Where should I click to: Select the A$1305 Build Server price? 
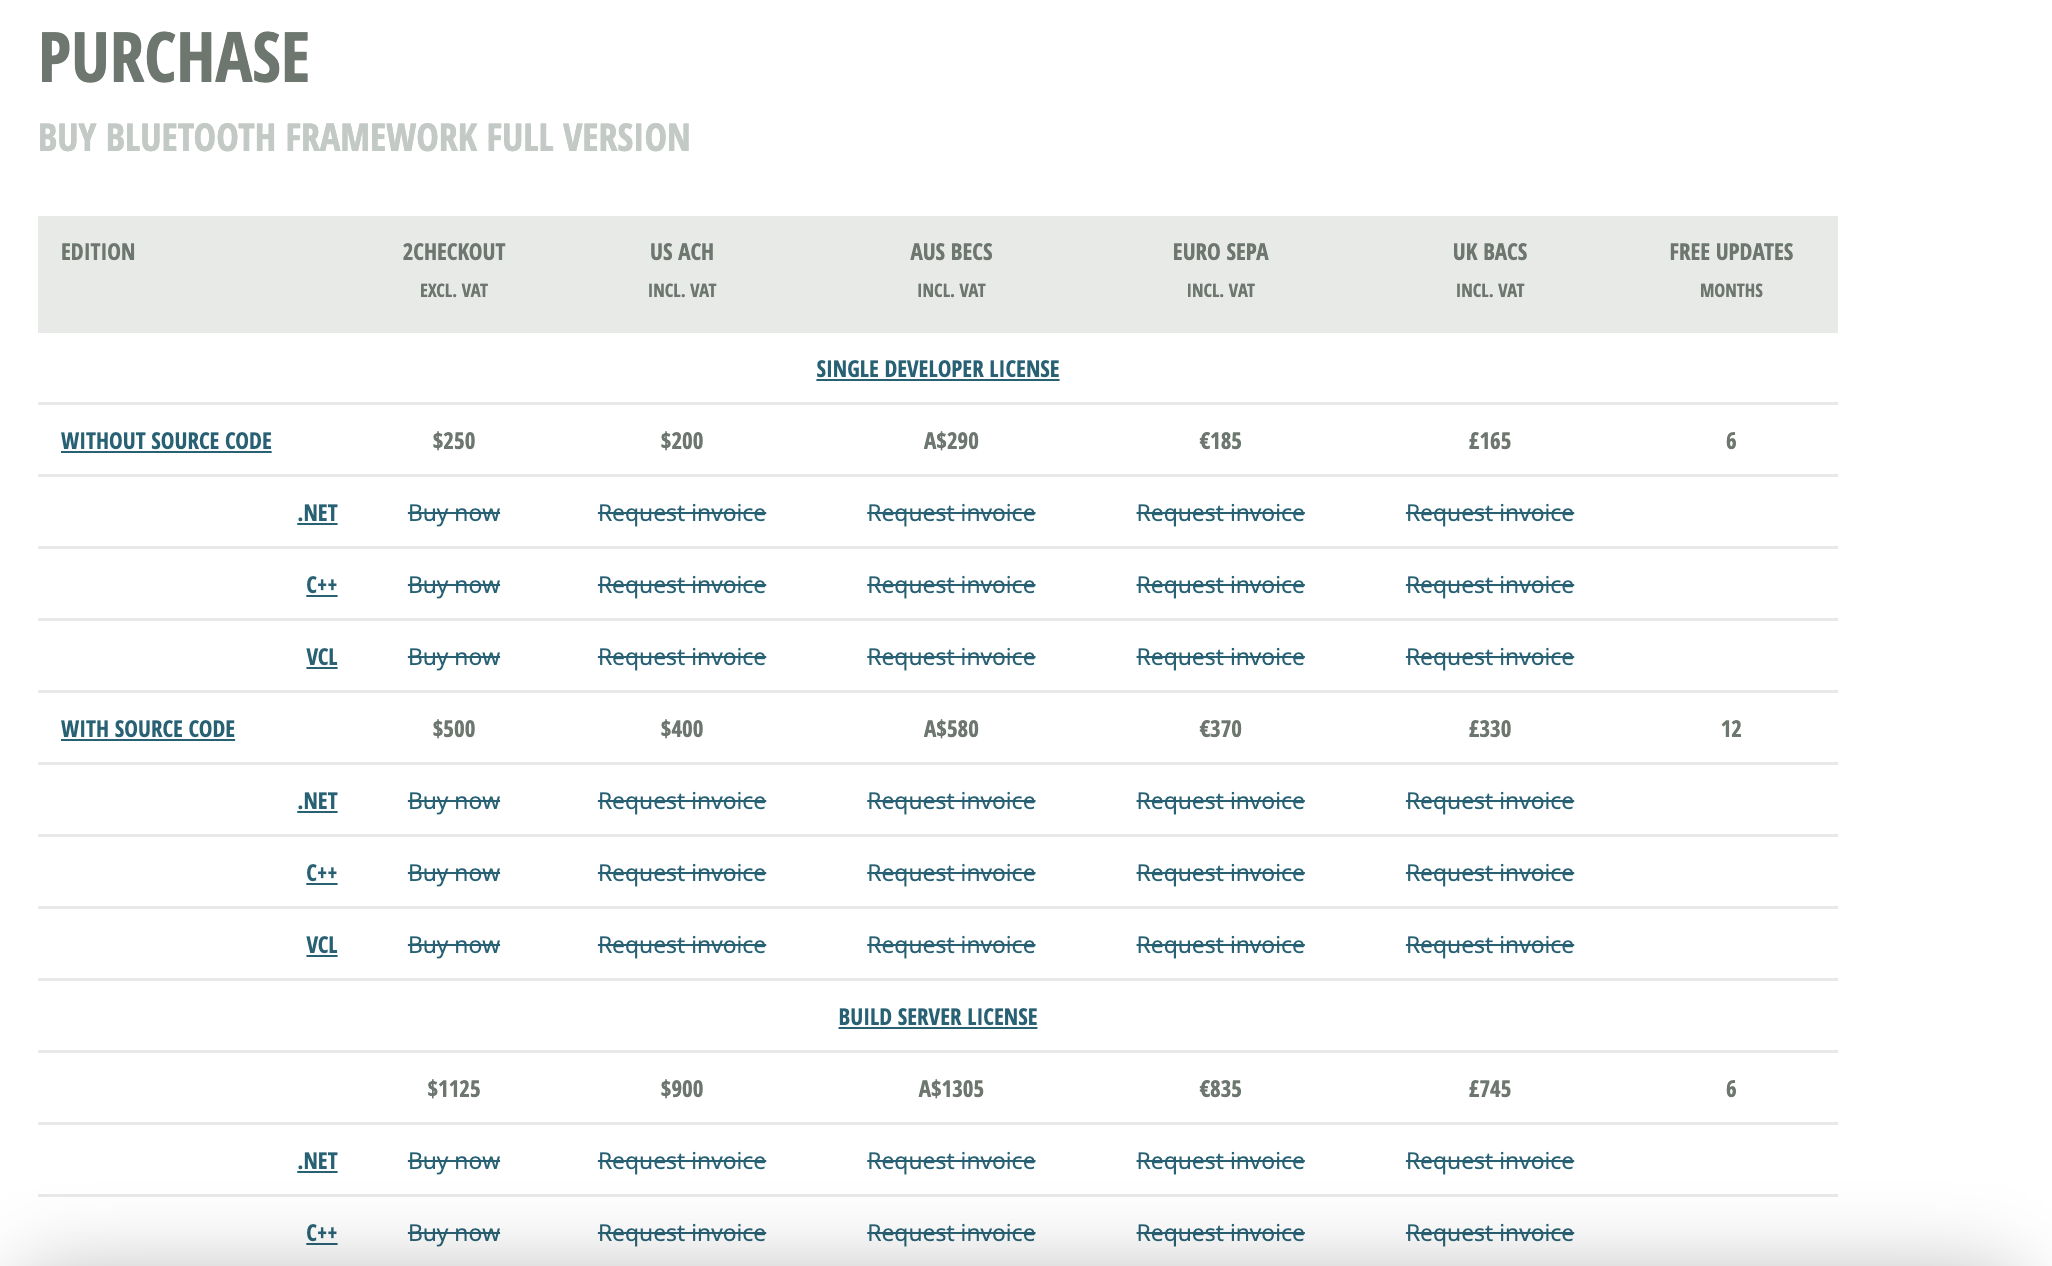[x=951, y=1089]
